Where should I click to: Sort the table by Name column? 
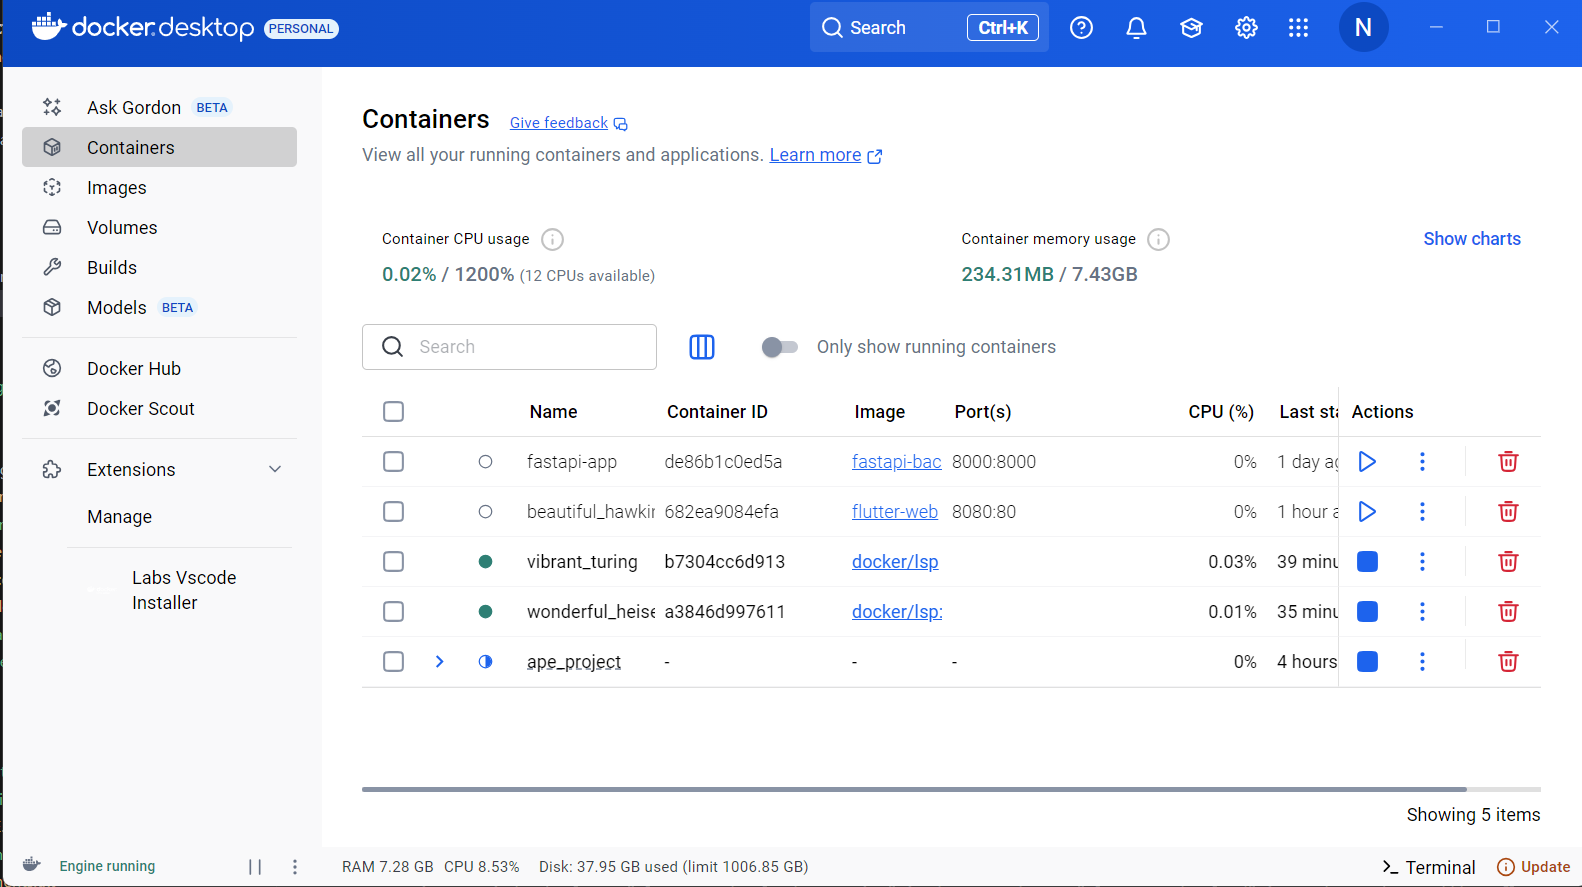pos(553,412)
